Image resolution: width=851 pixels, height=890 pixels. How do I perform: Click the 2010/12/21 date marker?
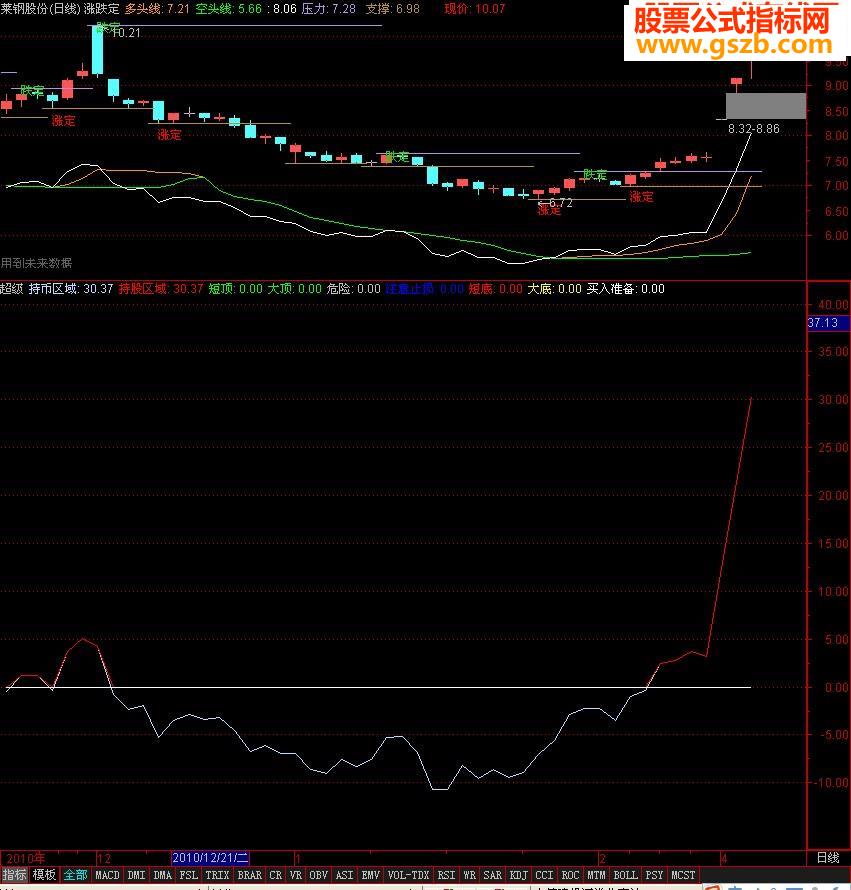point(210,858)
